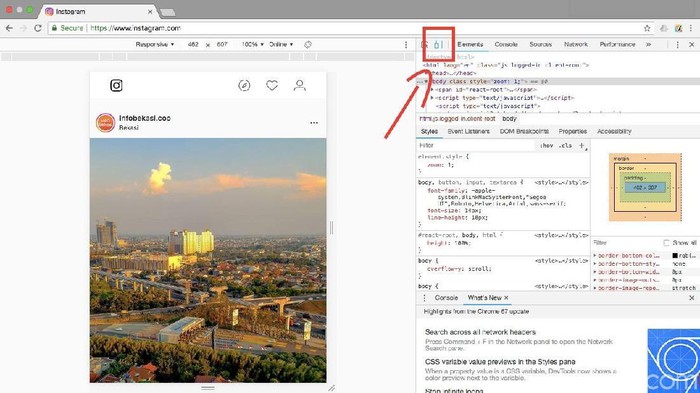Expand the react-root span node

pos(432,90)
